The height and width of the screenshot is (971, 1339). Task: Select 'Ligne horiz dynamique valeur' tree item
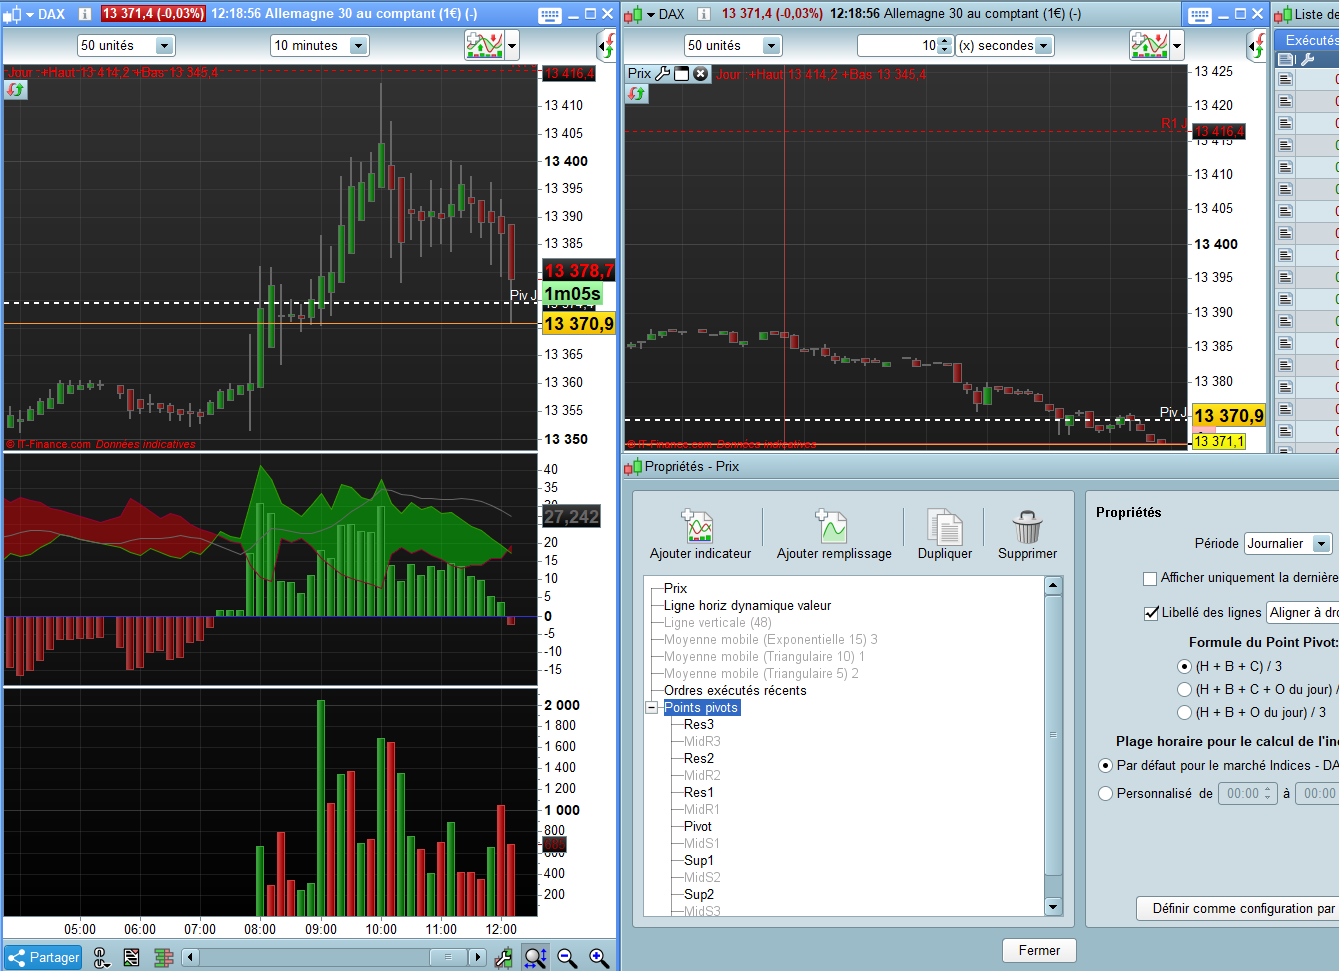747,605
